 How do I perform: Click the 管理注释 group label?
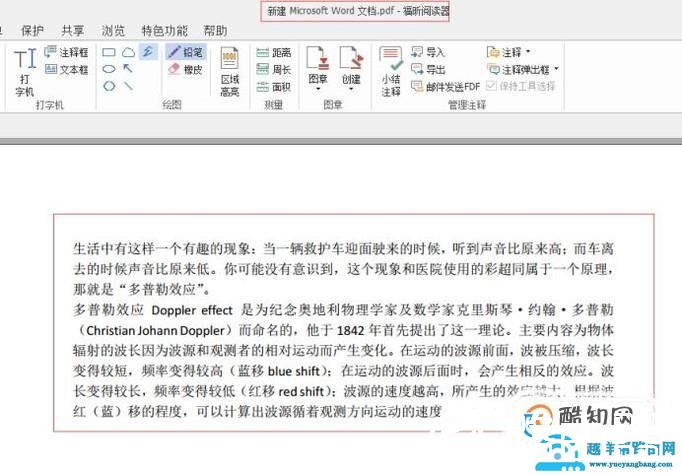tap(467, 105)
